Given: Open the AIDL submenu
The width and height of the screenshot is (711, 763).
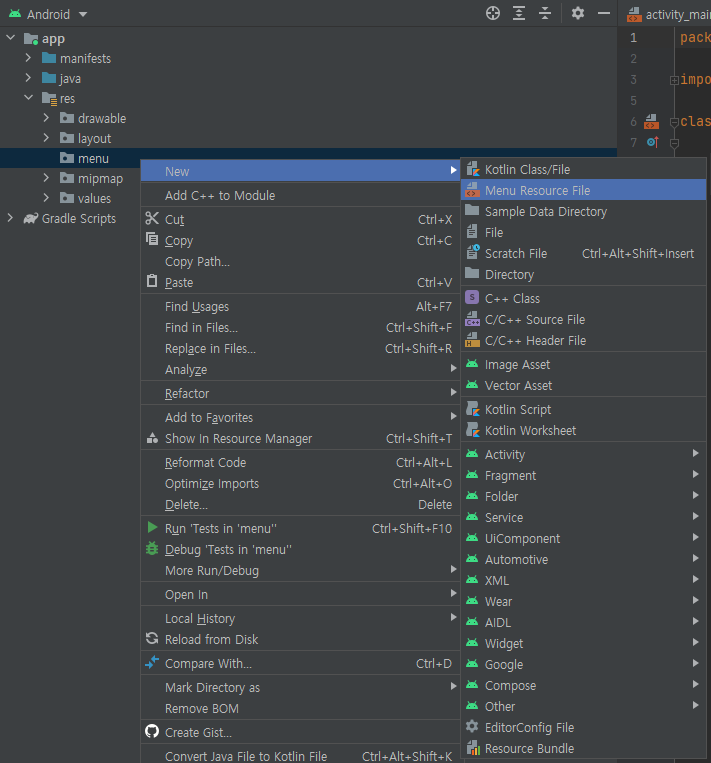Looking at the screenshot, I should [583, 622].
